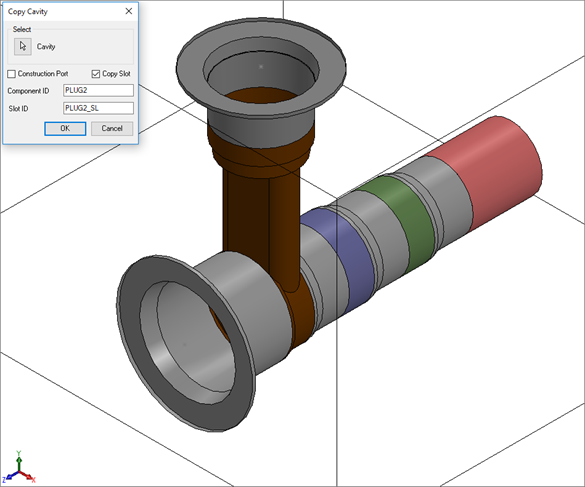The height and width of the screenshot is (487, 585).
Task: Click the Component ID field containing PLUG2
Action: coord(98,90)
